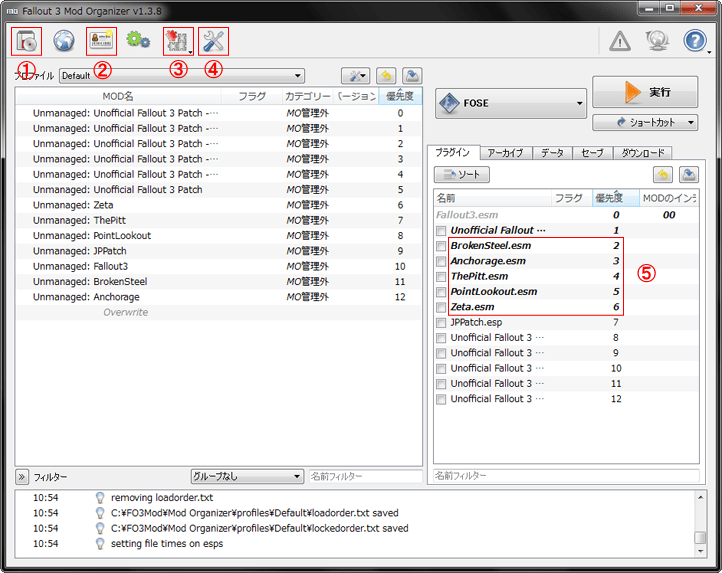Image resolution: width=722 pixels, height=573 pixels.
Task: Click the mod list tools wrench button
Action: click(x=355, y=76)
